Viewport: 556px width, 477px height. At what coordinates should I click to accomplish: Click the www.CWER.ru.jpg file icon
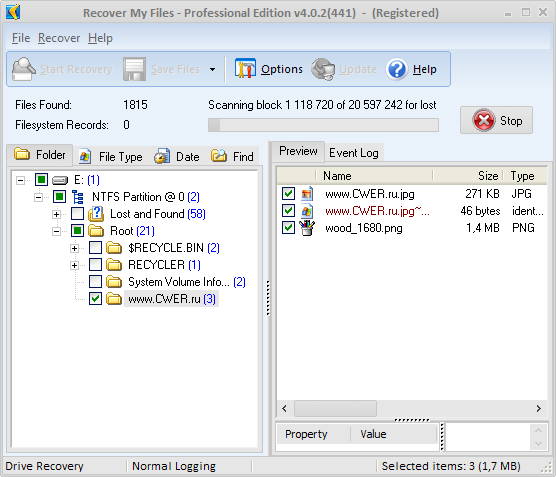point(307,194)
